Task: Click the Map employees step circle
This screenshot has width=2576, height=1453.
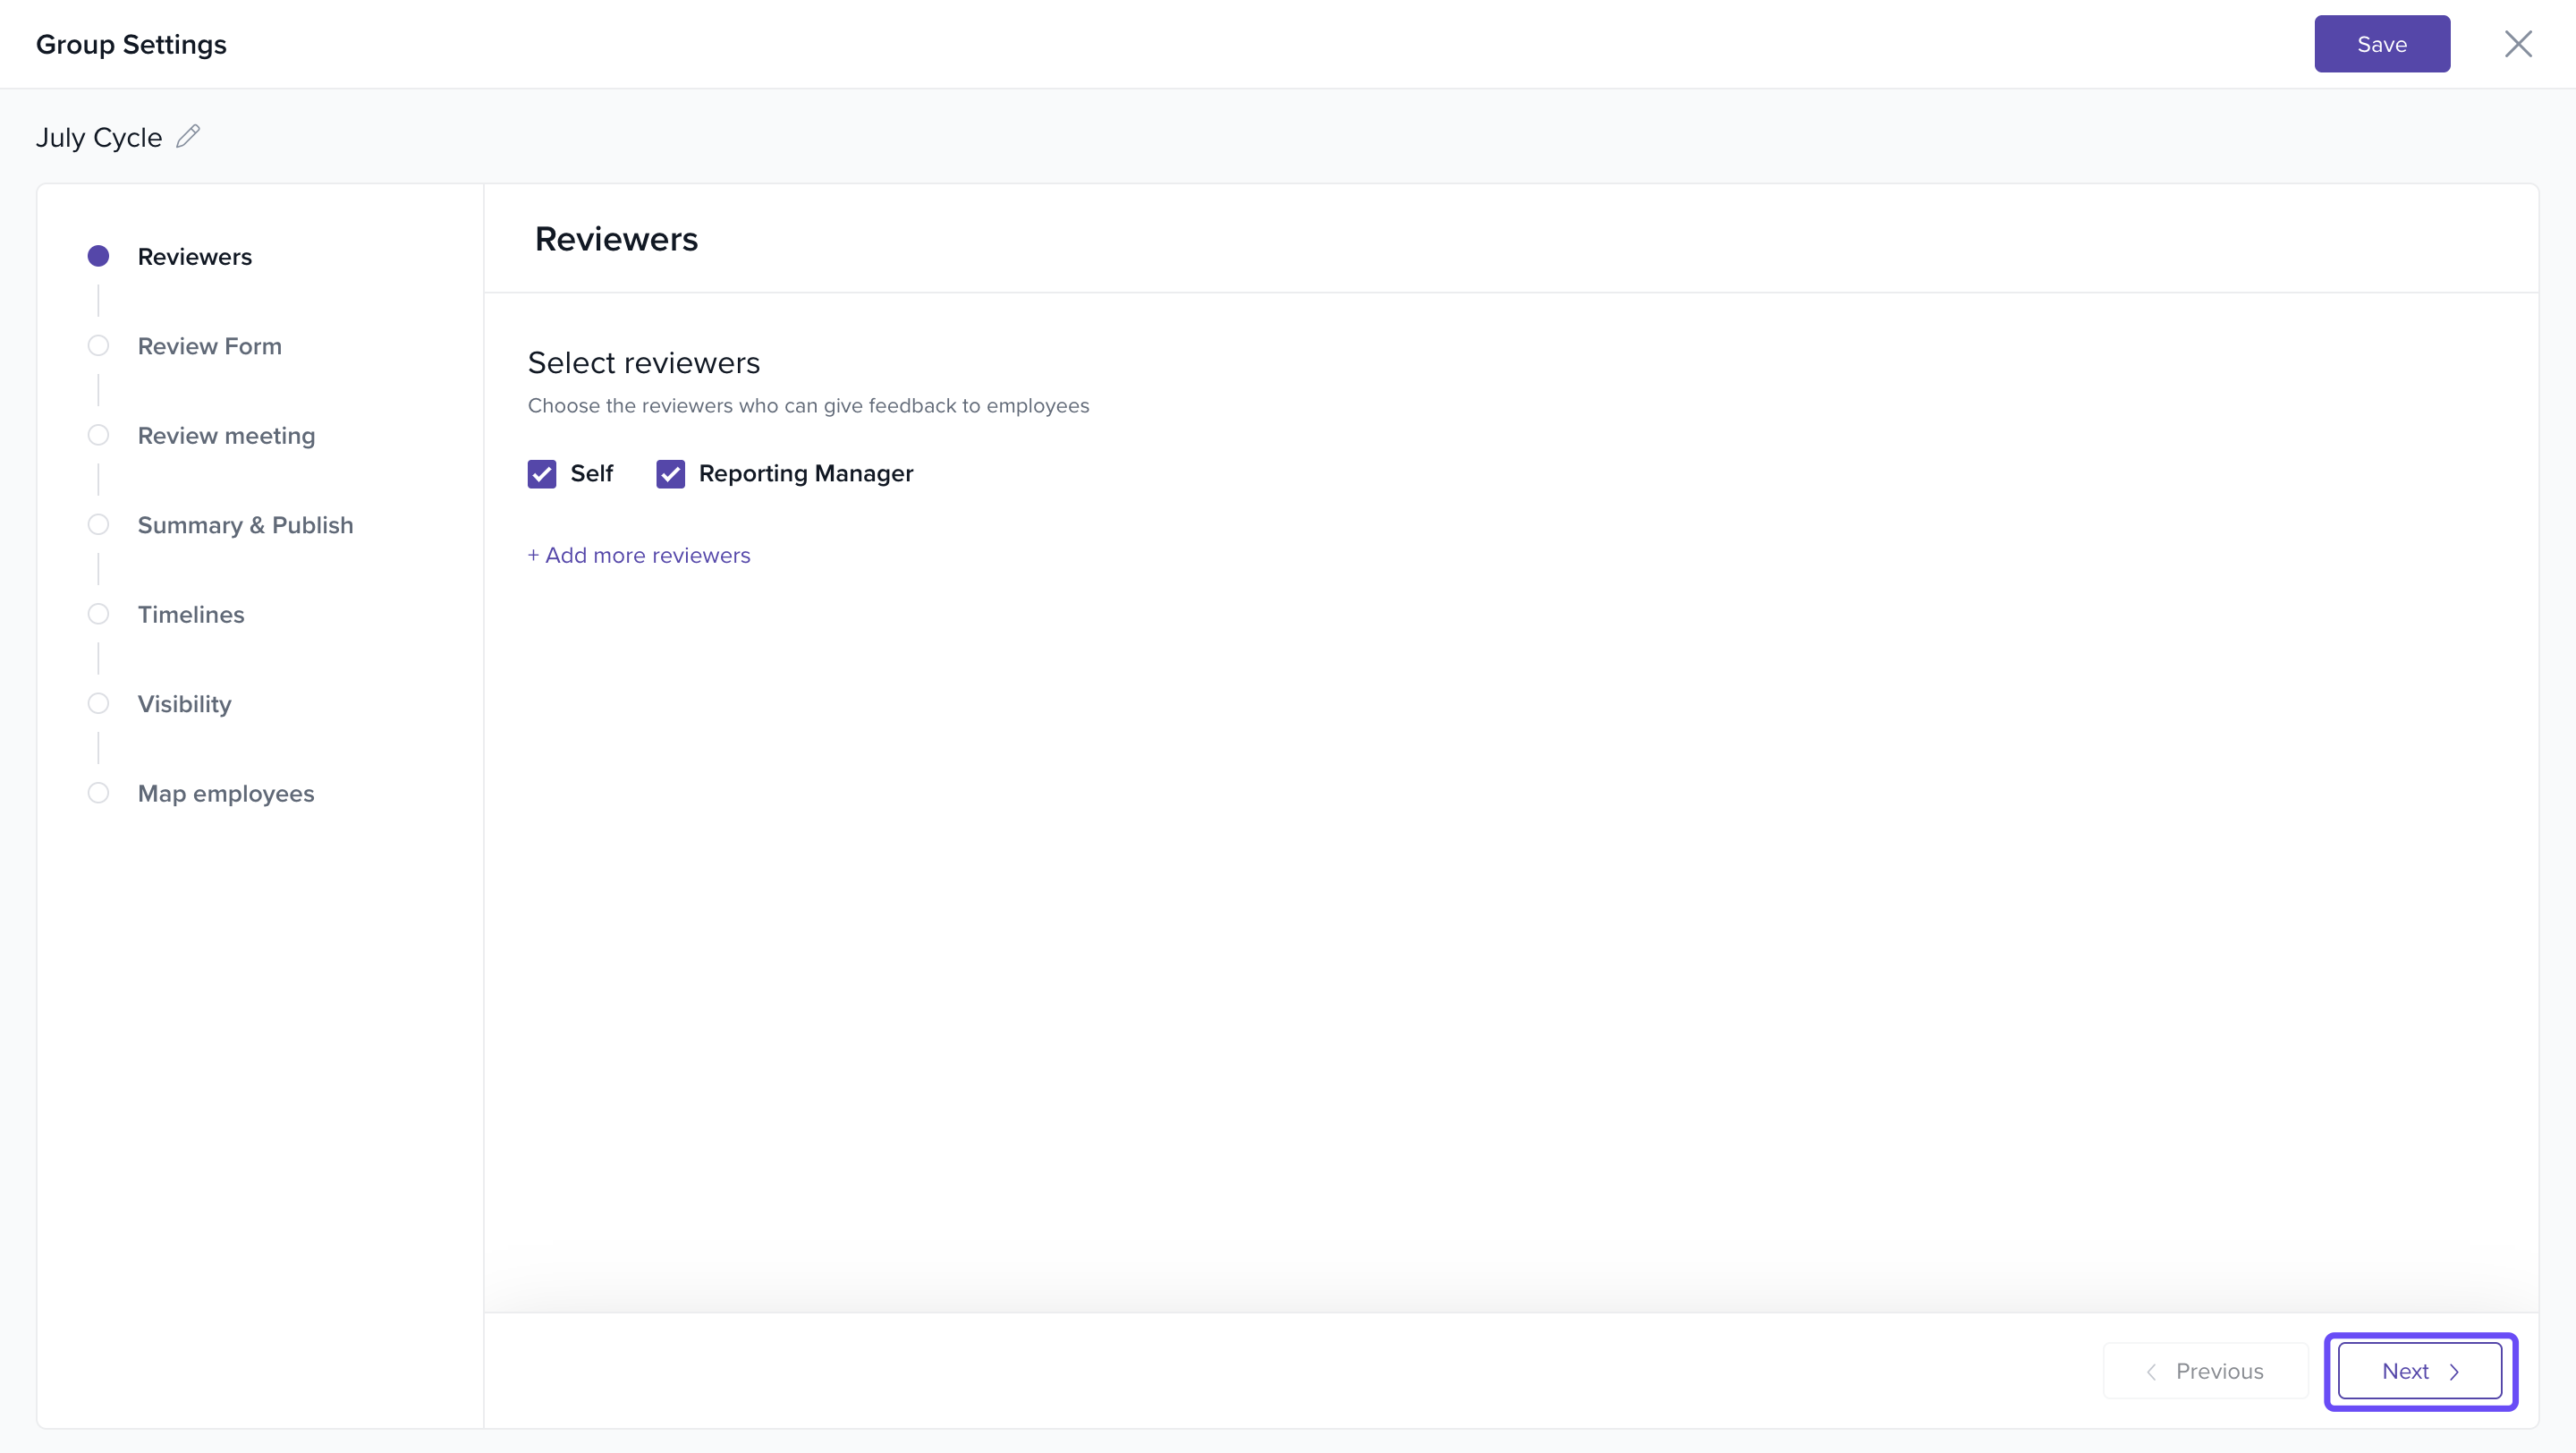Action: coord(98,793)
